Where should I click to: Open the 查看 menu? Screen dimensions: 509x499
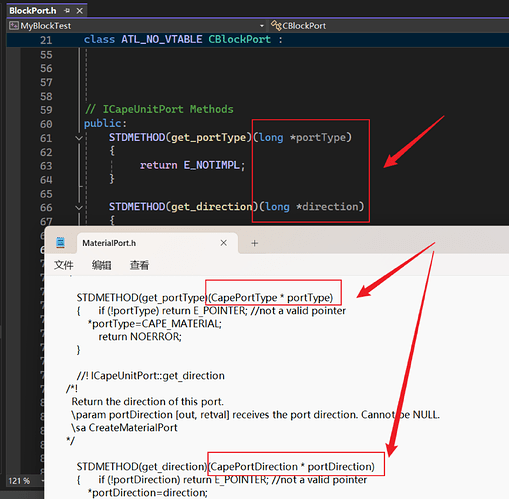139,265
